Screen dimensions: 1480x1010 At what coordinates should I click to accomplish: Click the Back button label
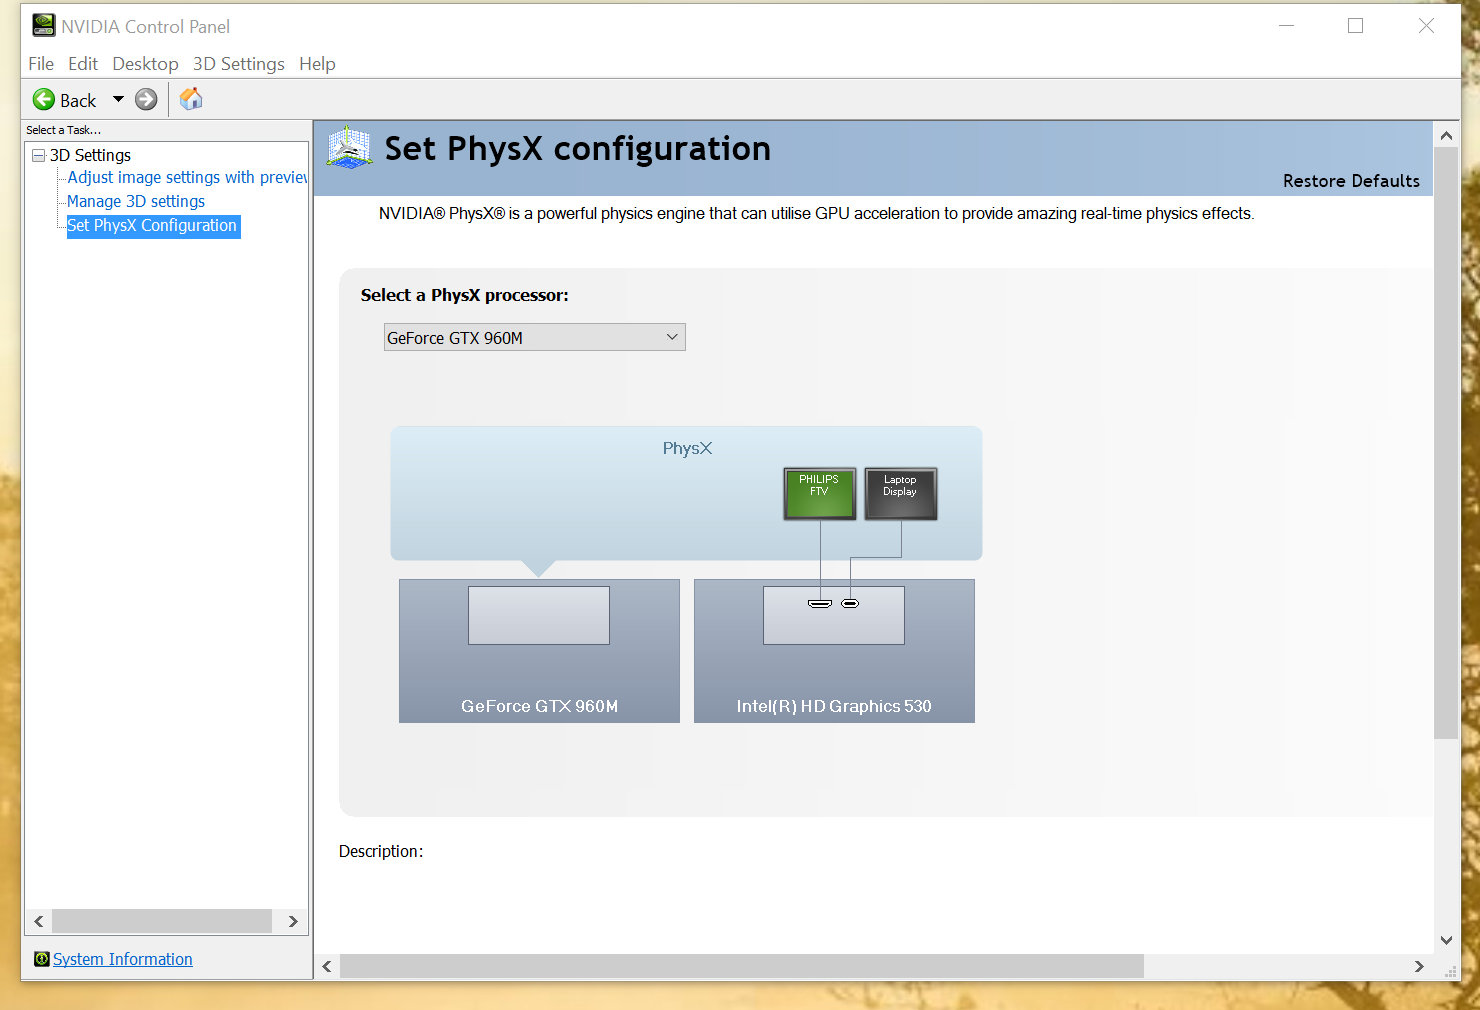click(78, 100)
